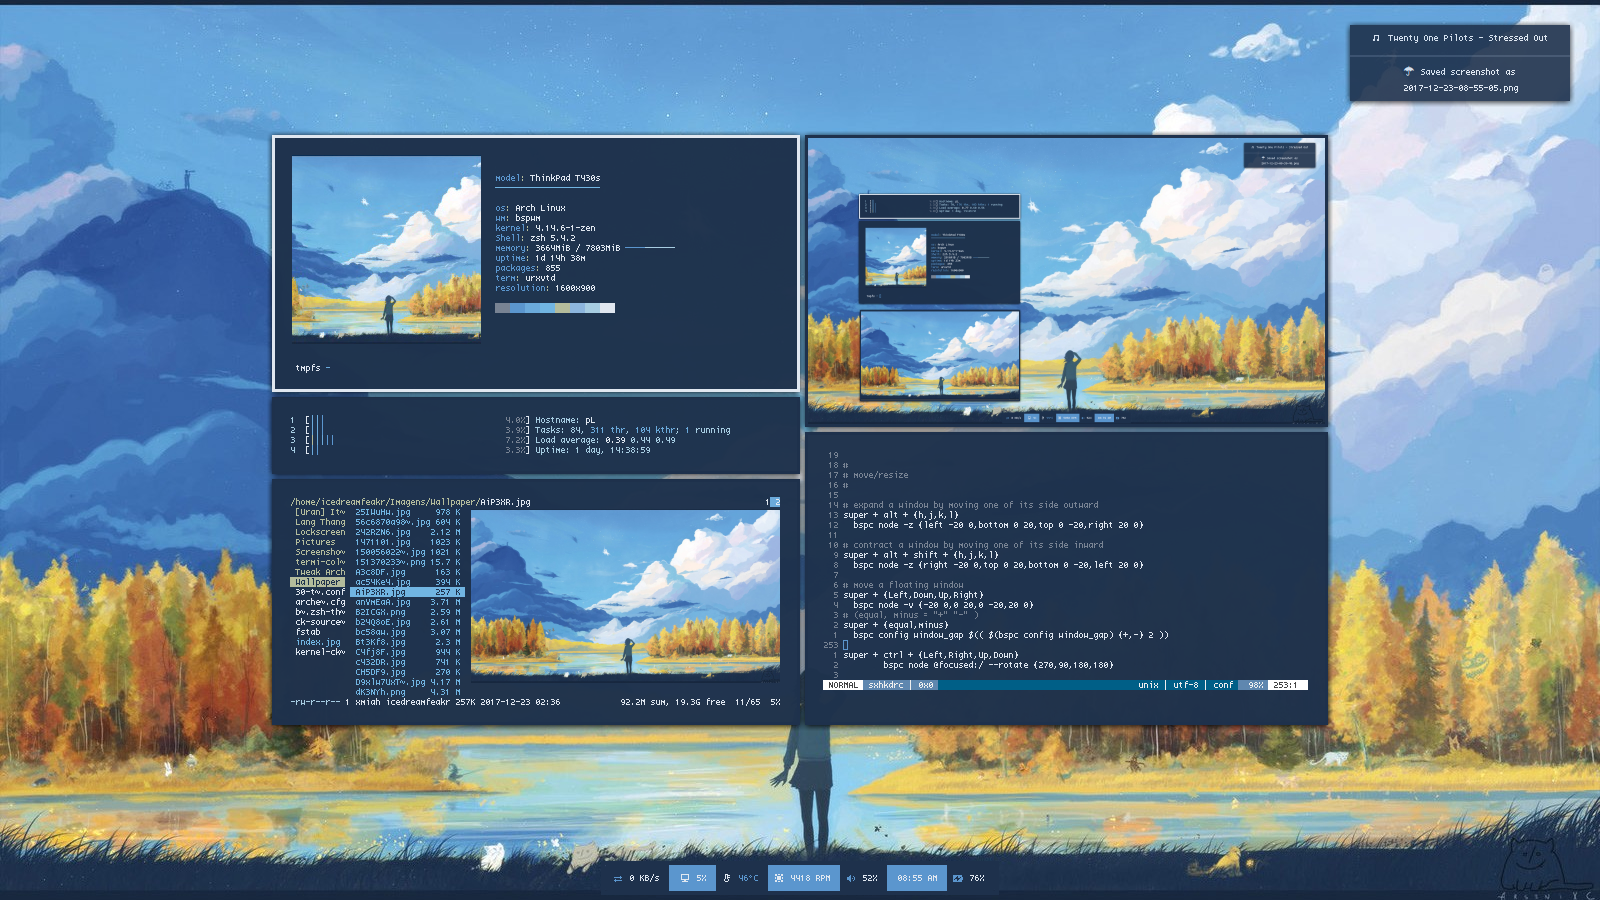Click the network transfer arrows icon
The height and width of the screenshot is (900, 1600).
pos(618,878)
